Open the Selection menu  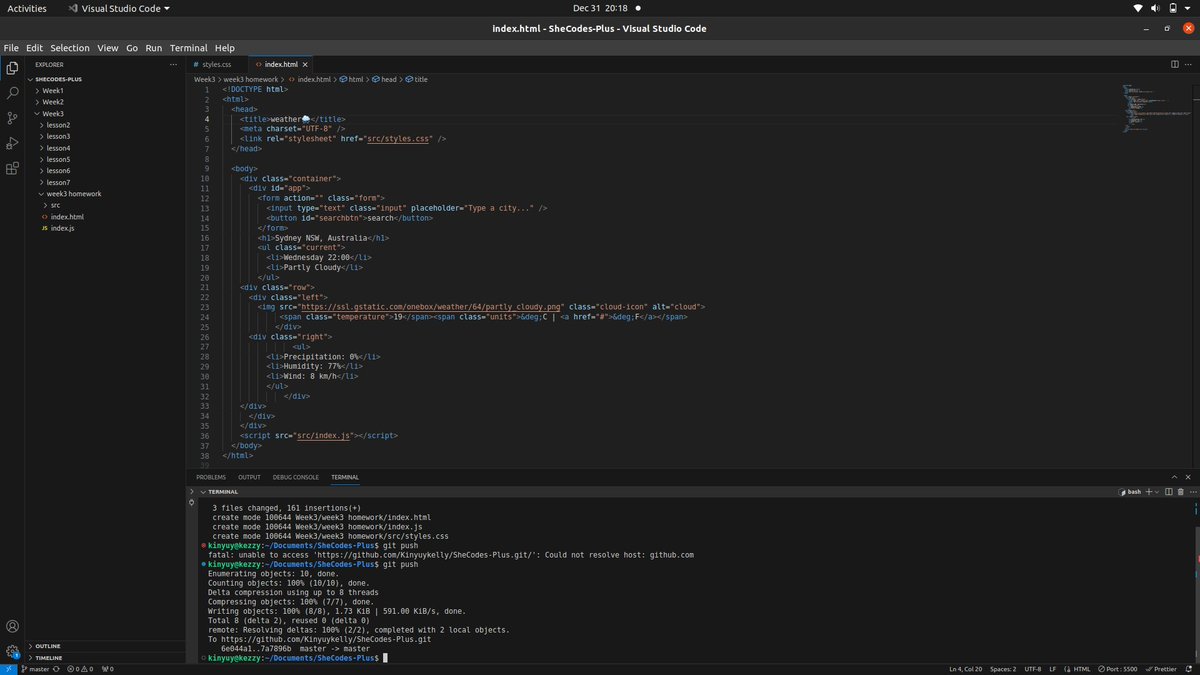[x=70, y=48]
